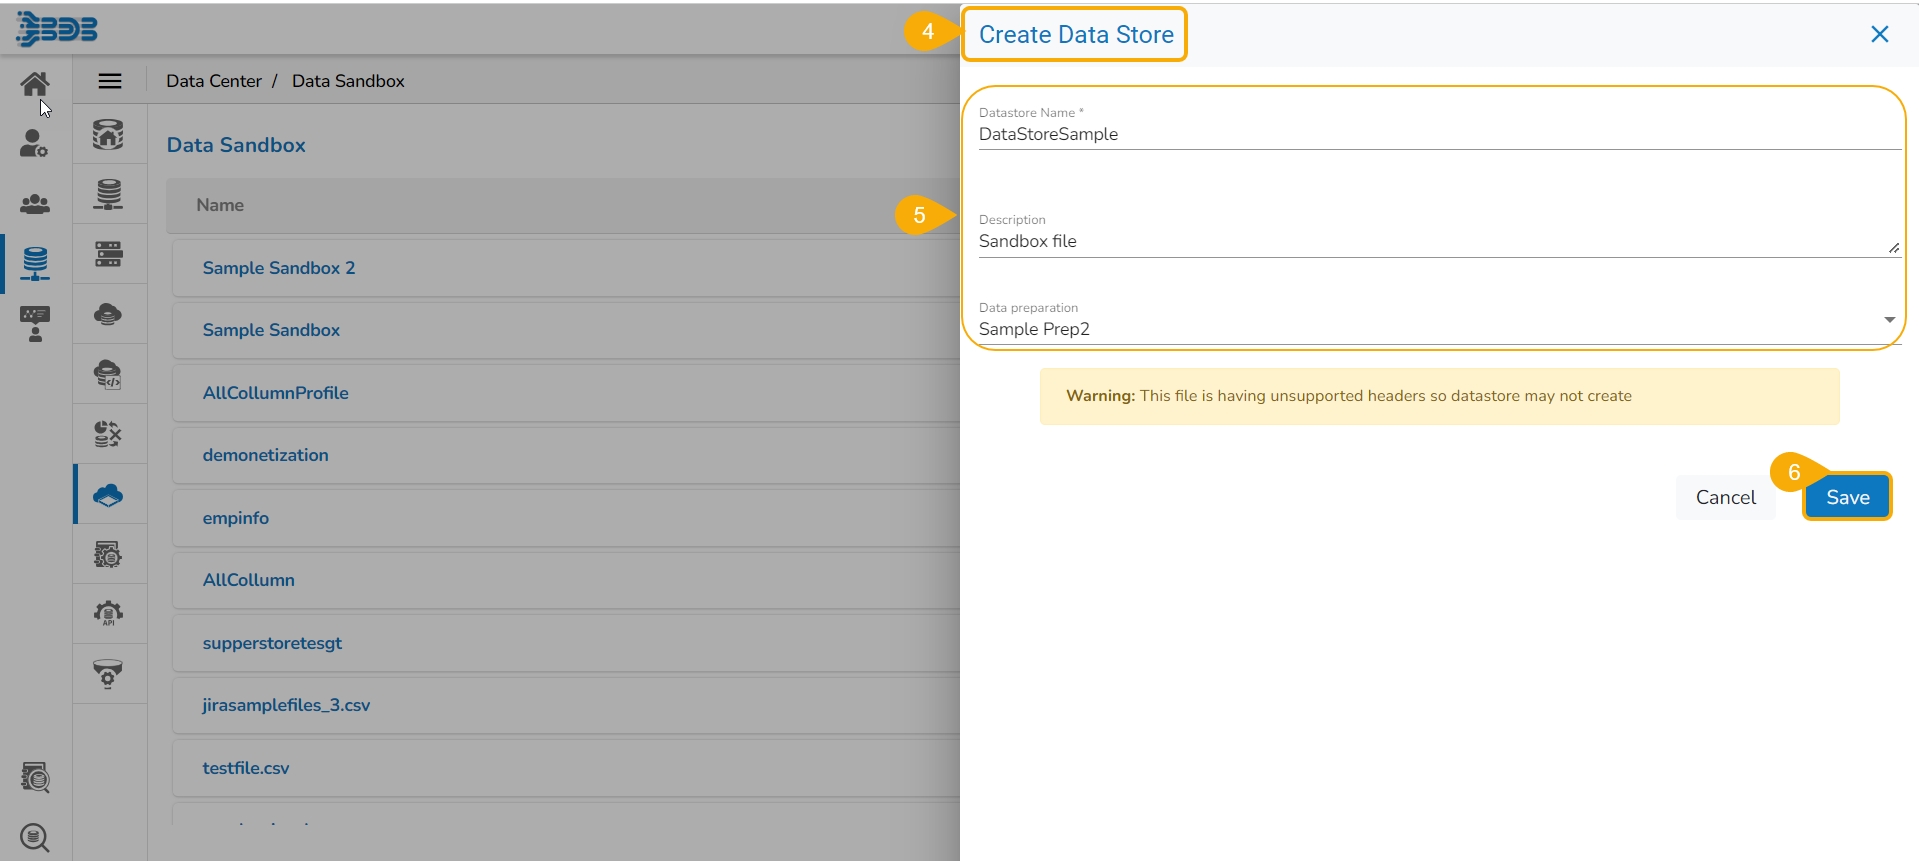Open the funnel gear icon in panel
Screen dimensions: 1919x861
(x=108, y=673)
